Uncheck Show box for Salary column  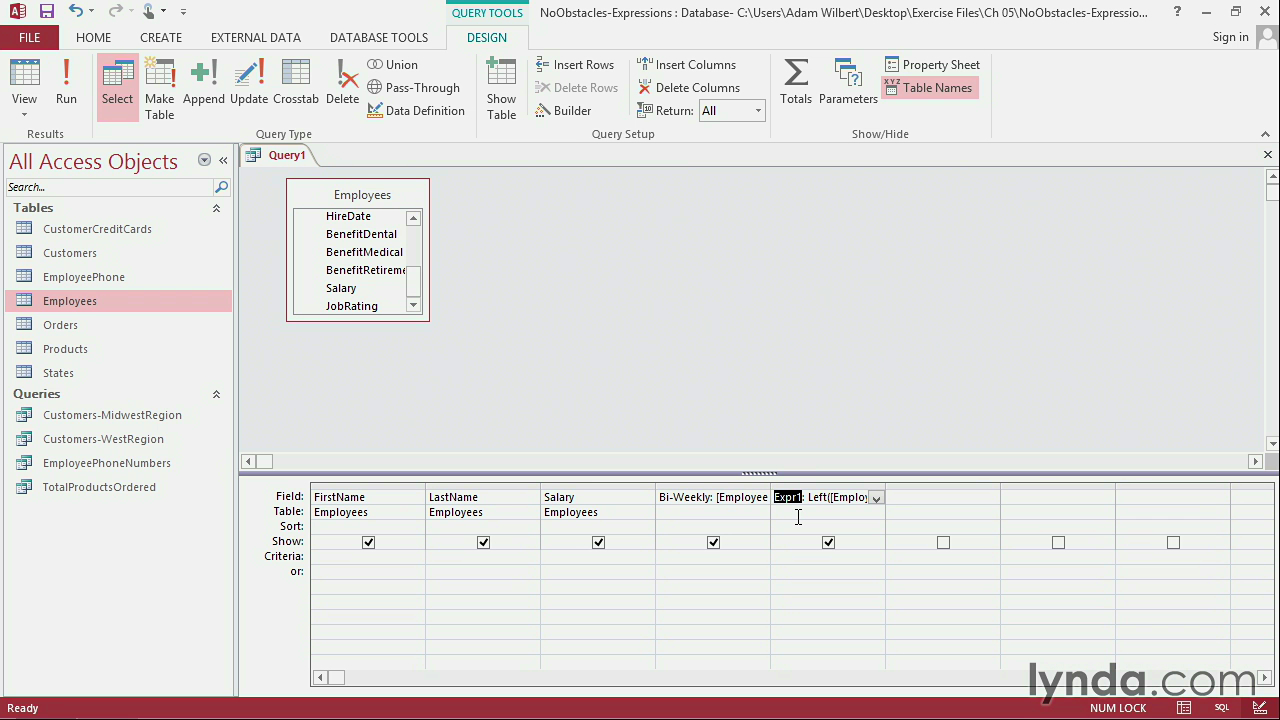pos(598,542)
